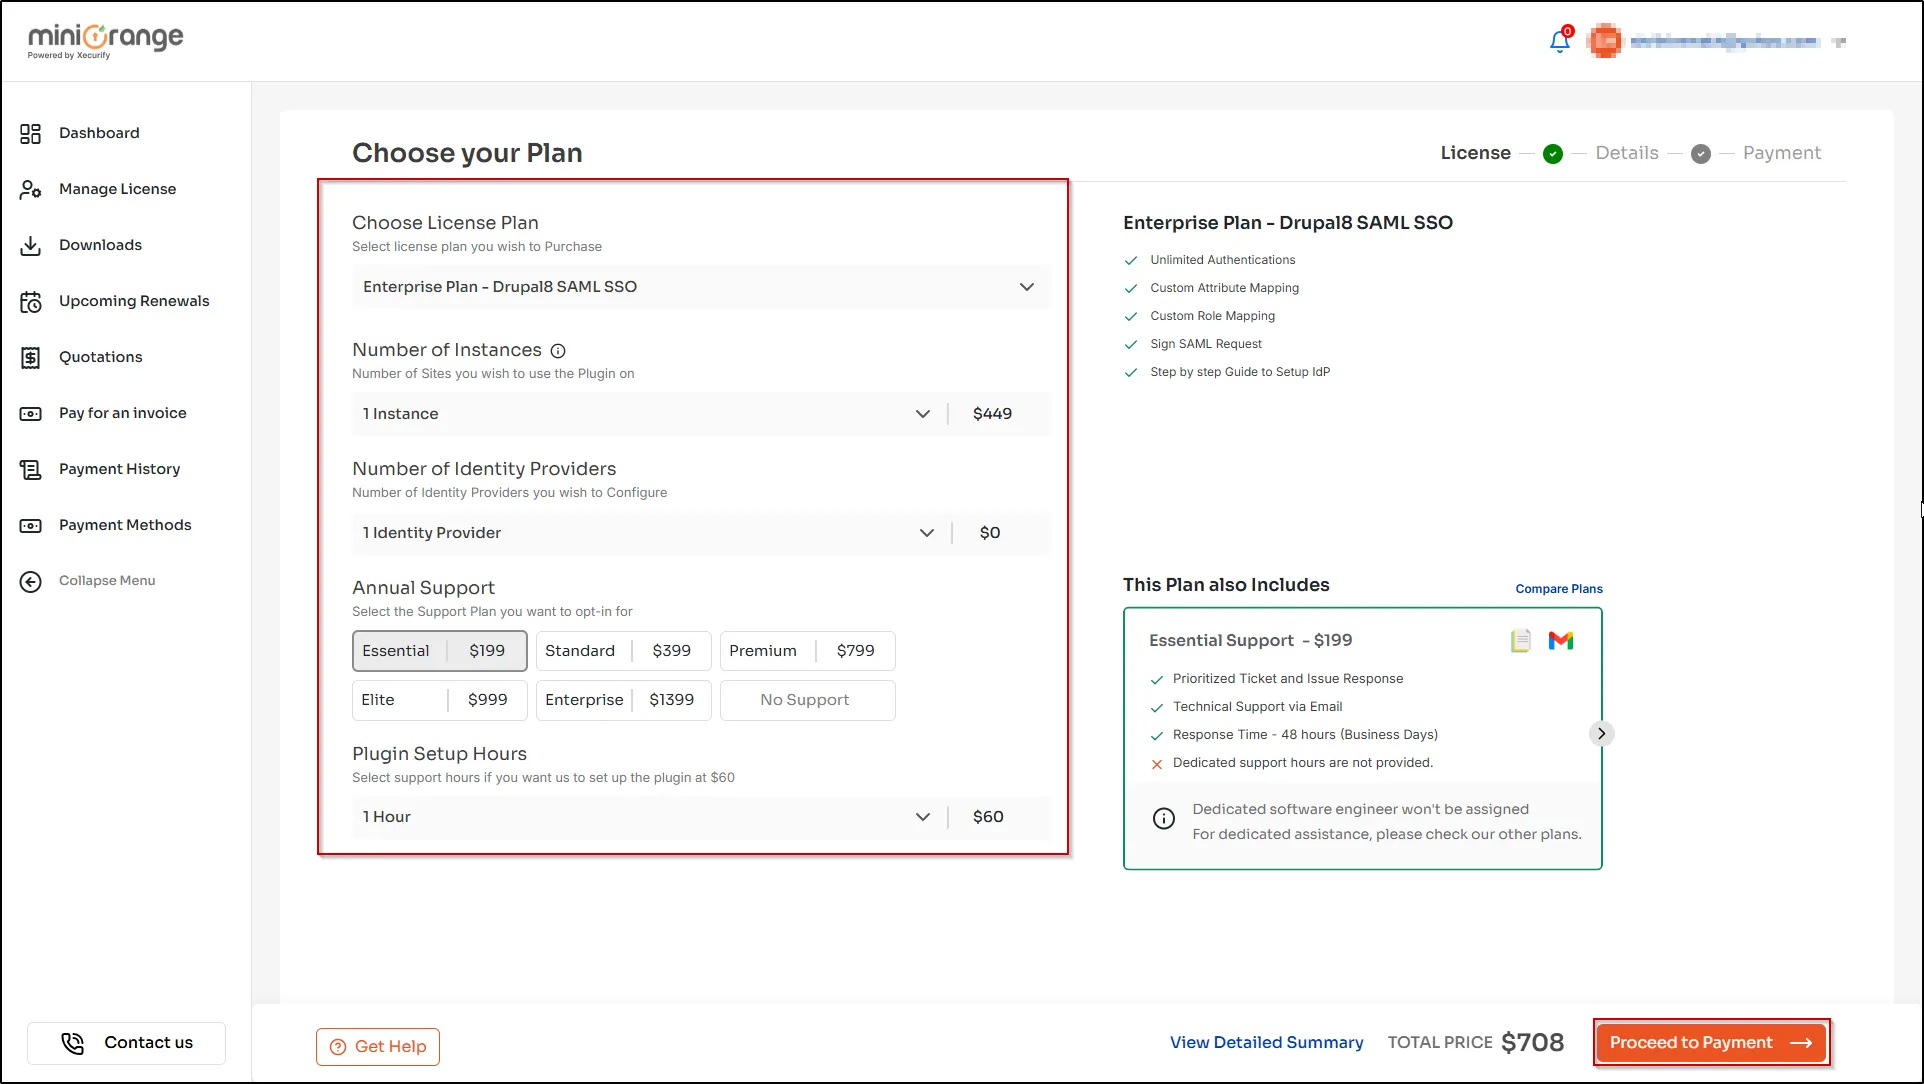
Task: Open the Compare Plans link
Action: pos(1558,589)
